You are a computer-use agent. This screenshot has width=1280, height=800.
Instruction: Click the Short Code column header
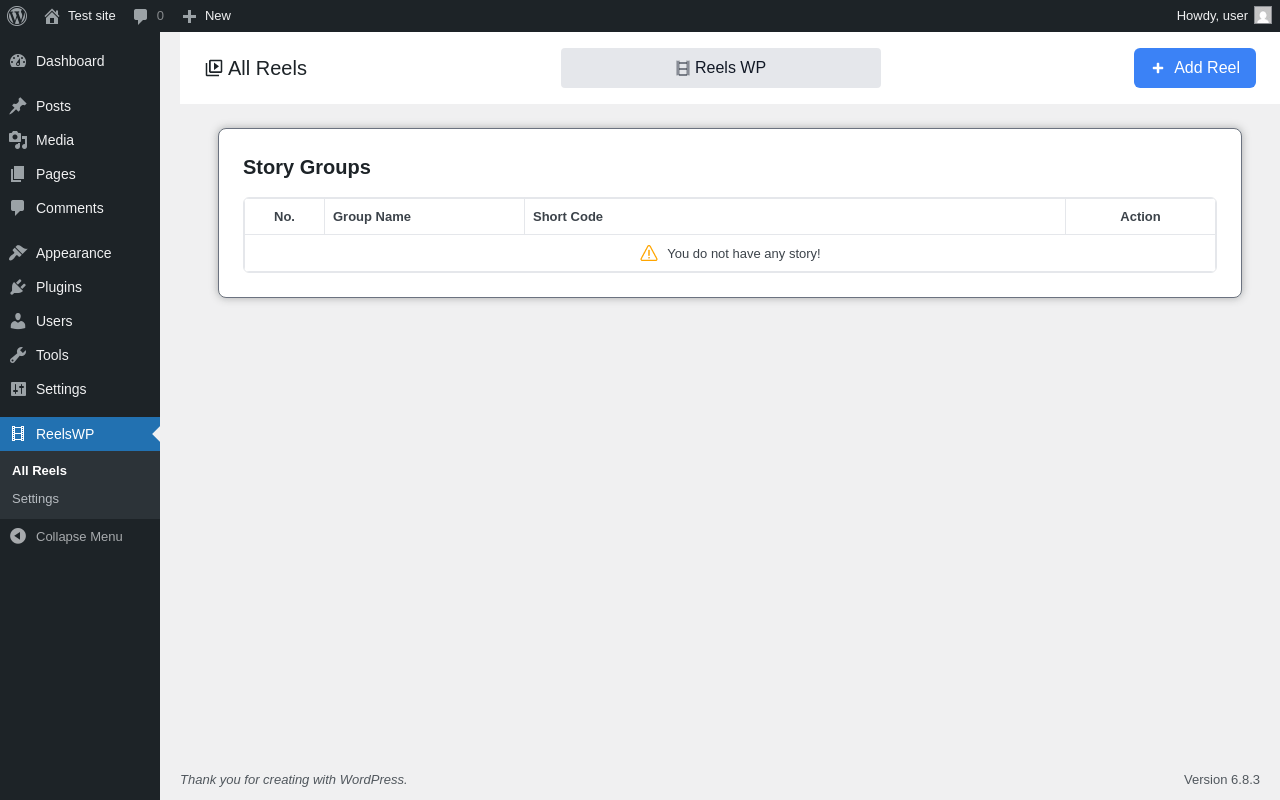tap(568, 216)
